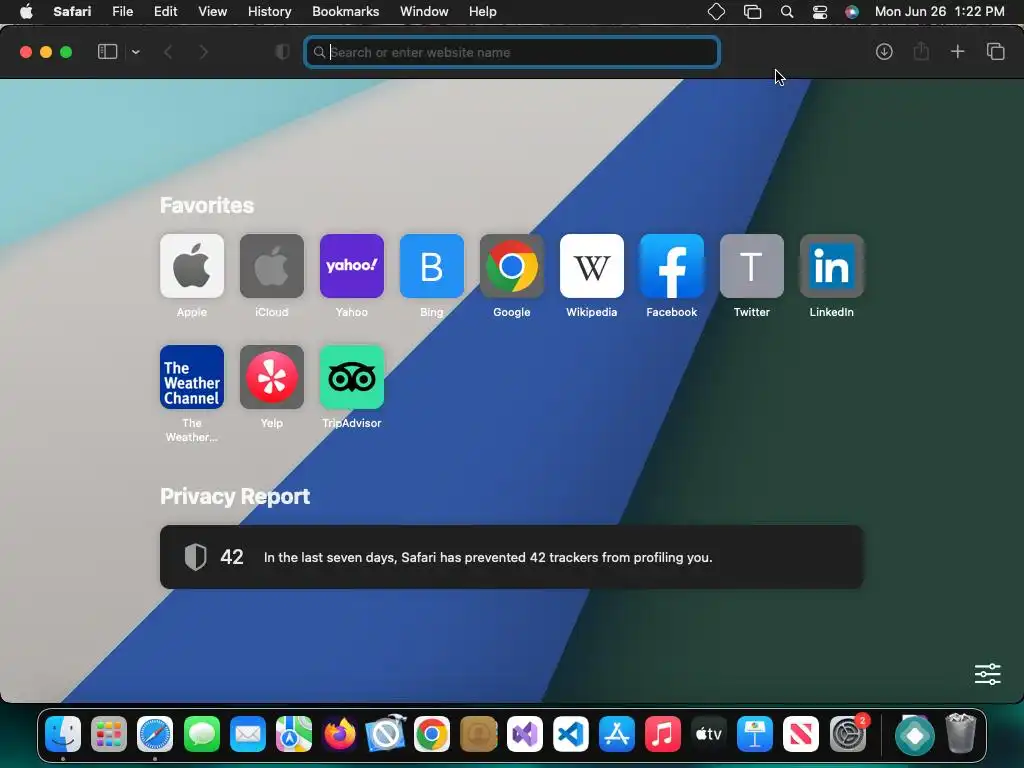The height and width of the screenshot is (768, 1024).
Task: Launch Visual Studio from the Dock
Action: [524, 734]
